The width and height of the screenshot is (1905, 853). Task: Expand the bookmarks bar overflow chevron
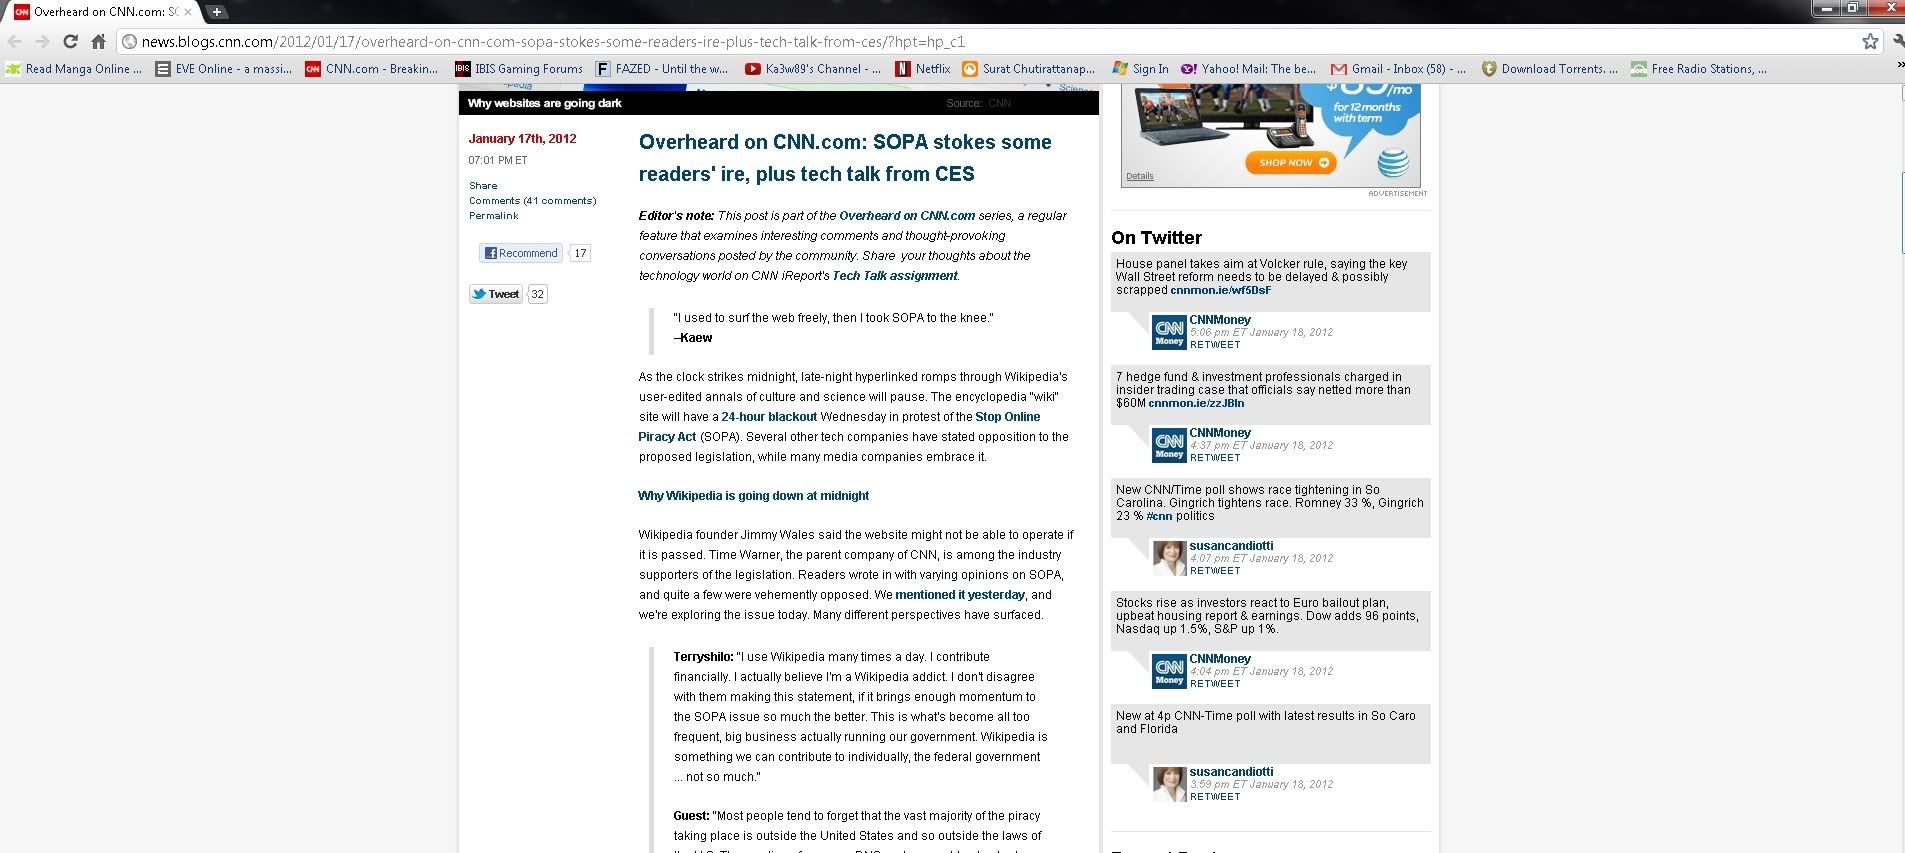pyautogui.click(x=1899, y=66)
